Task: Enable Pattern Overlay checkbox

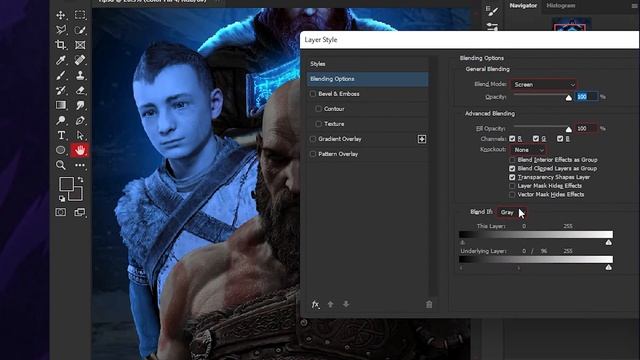Action: 313,154
